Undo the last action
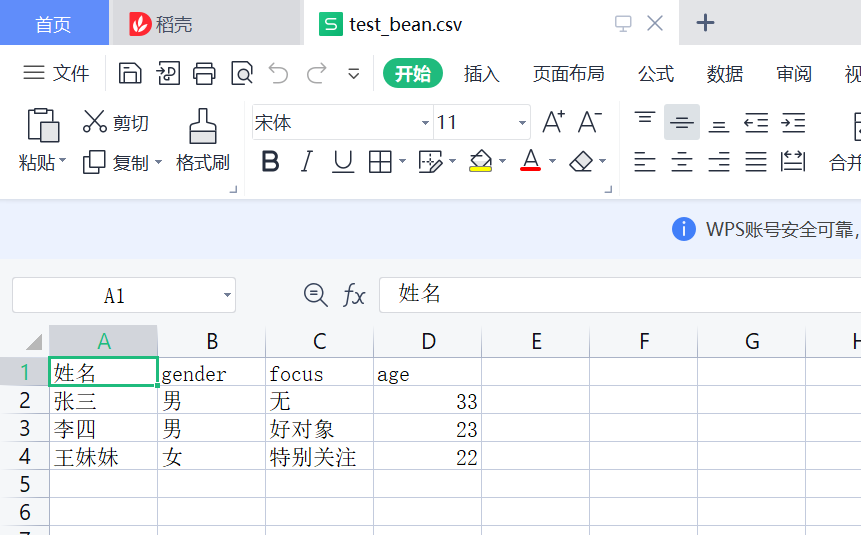 (278, 73)
